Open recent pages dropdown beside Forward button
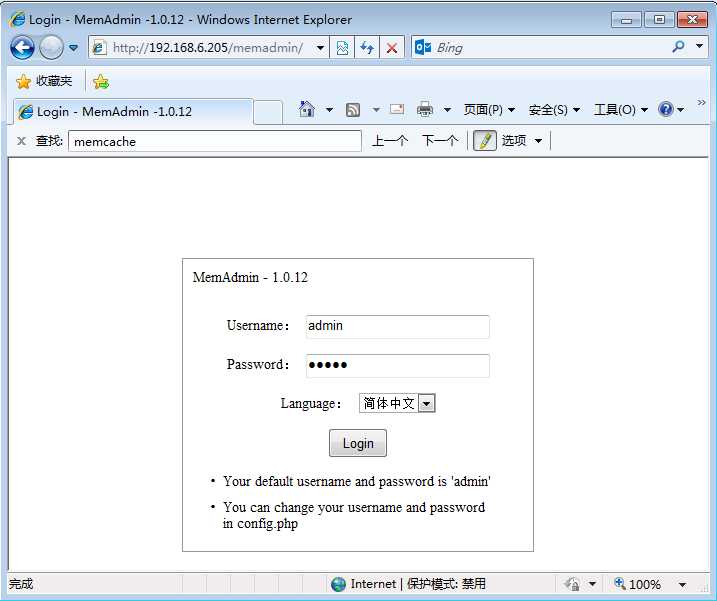Screen dimensions: 717x601 pyautogui.click(x=73, y=48)
